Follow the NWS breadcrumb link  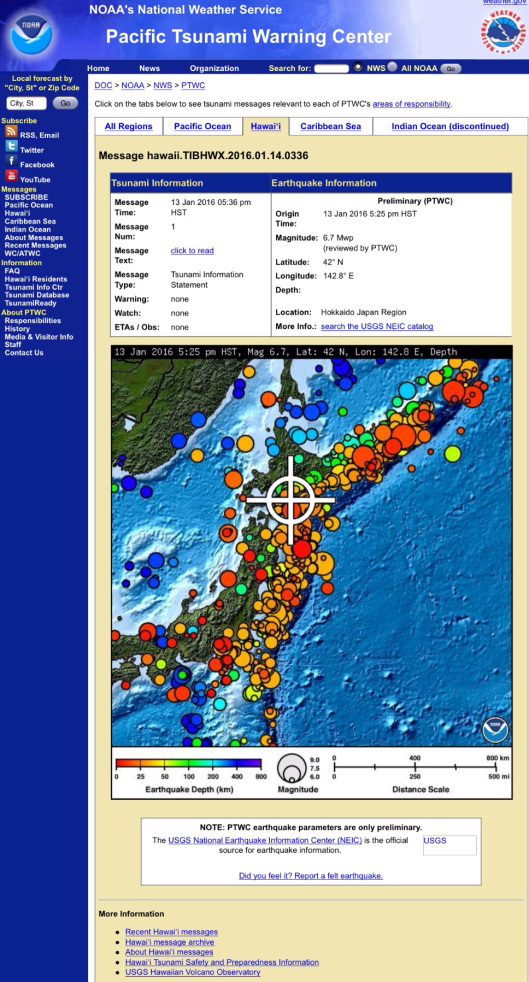pyautogui.click(x=163, y=85)
